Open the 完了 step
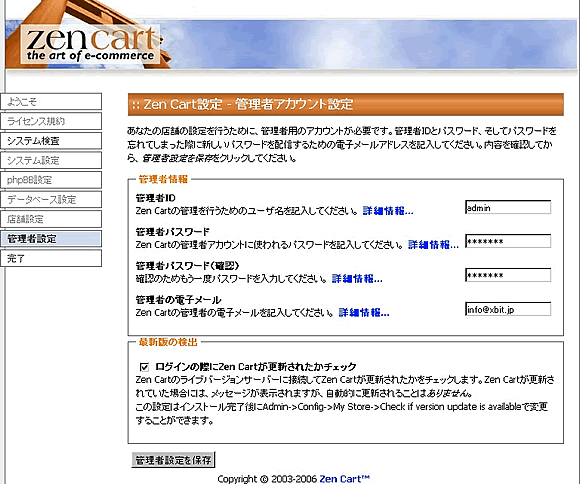This screenshot has height=484, width=580. (x=51, y=258)
